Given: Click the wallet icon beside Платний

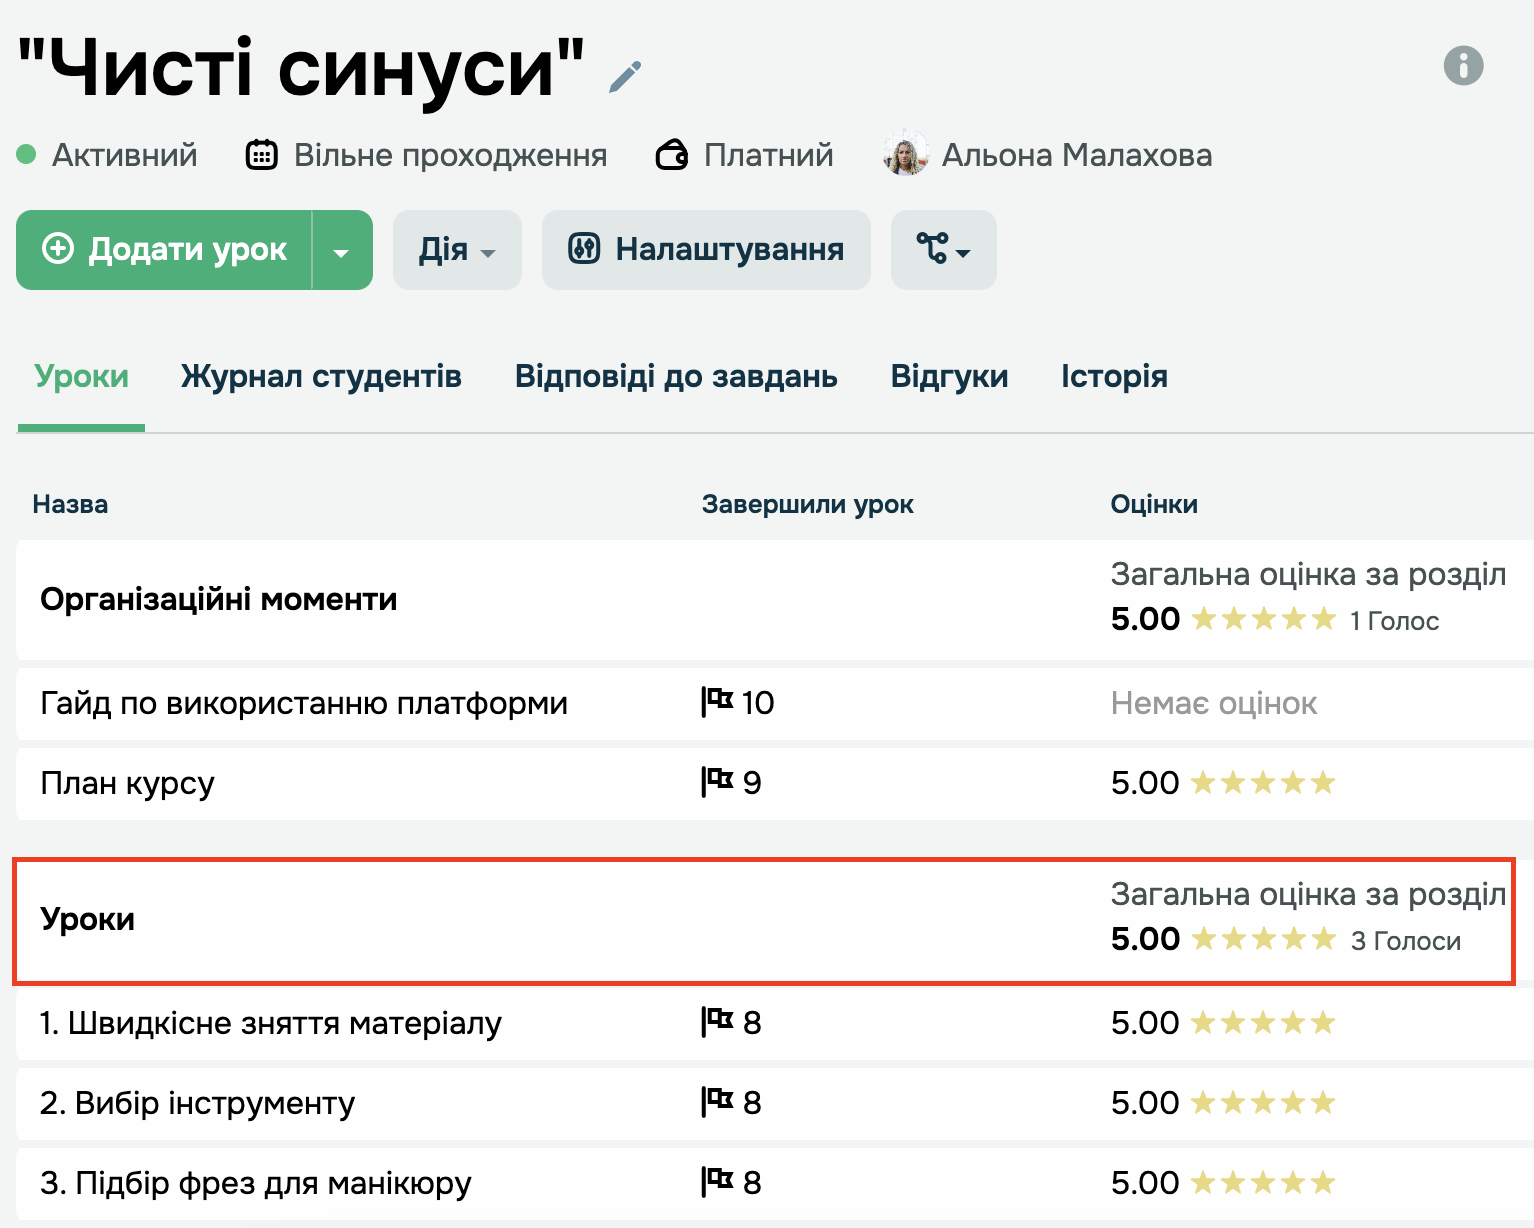Looking at the screenshot, I should [672, 155].
